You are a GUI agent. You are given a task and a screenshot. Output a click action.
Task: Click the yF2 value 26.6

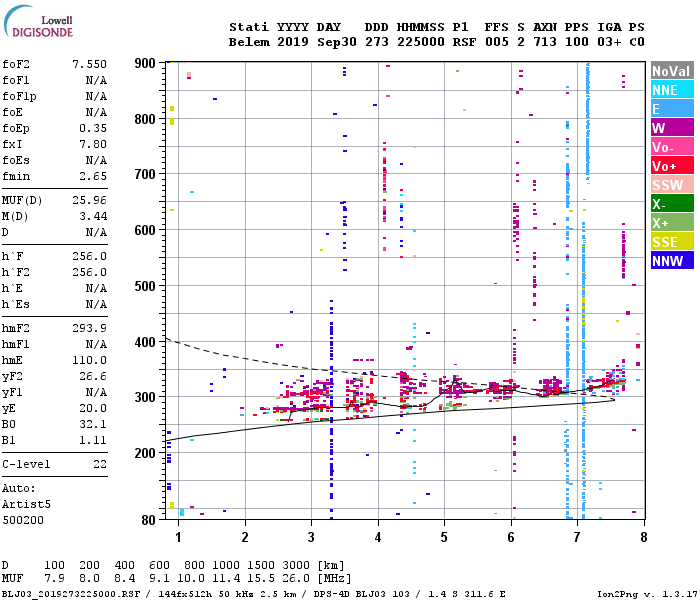coord(93,377)
